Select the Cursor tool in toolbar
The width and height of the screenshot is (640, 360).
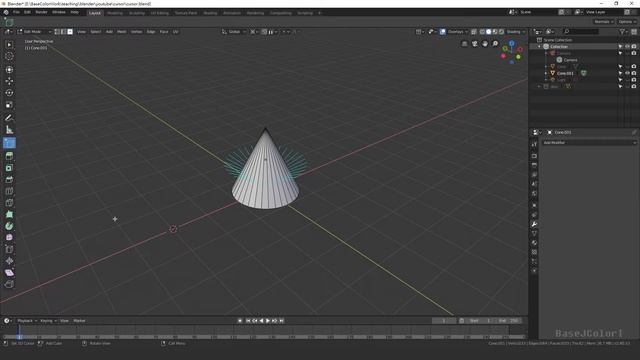(9, 56)
